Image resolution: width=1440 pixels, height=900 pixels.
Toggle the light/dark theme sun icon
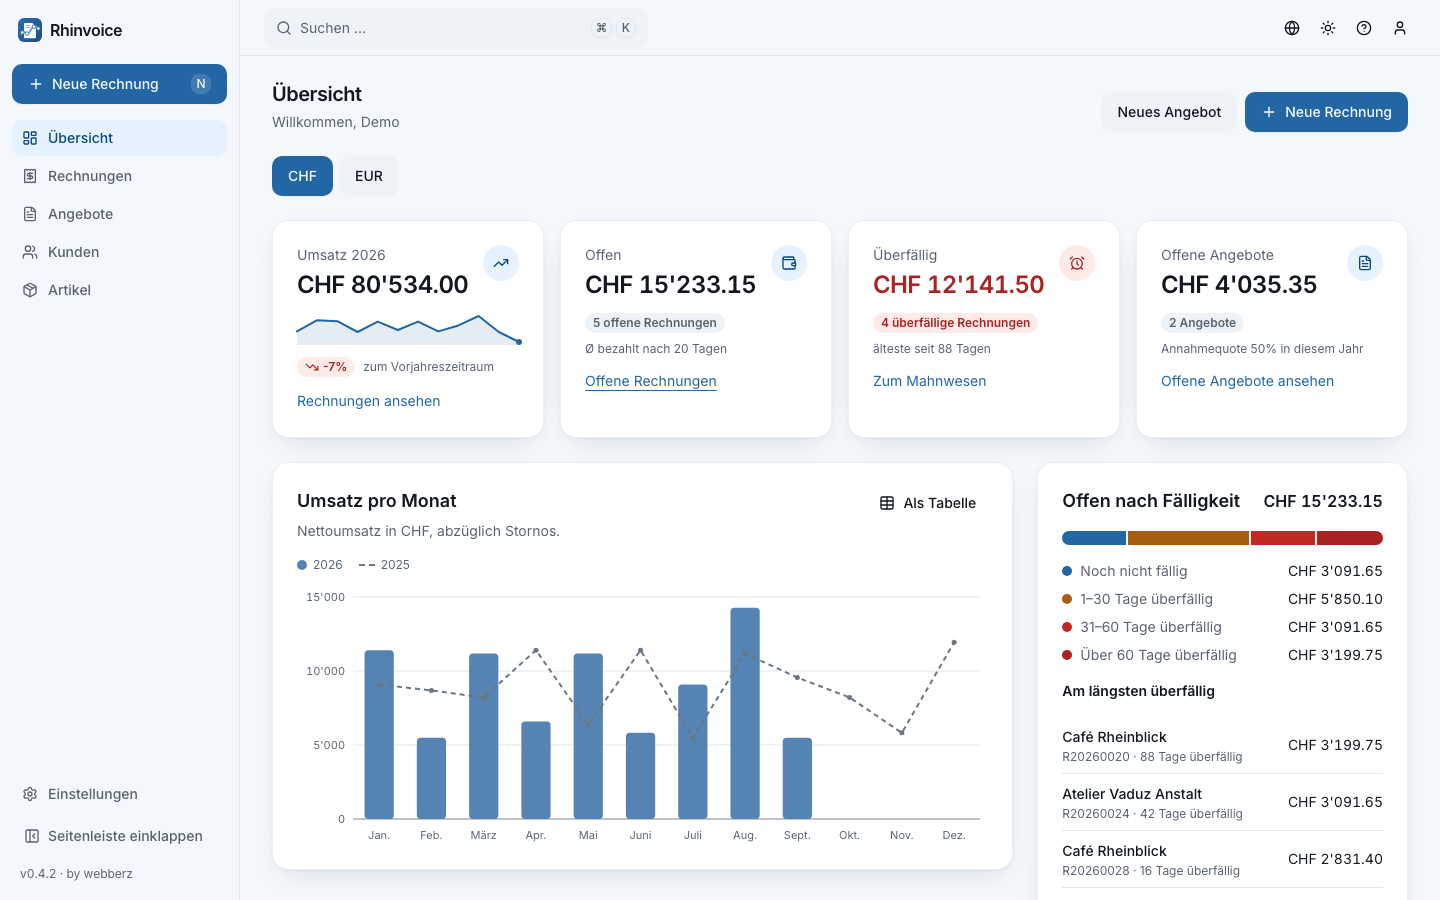pyautogui.click(x=1328, y=28)
